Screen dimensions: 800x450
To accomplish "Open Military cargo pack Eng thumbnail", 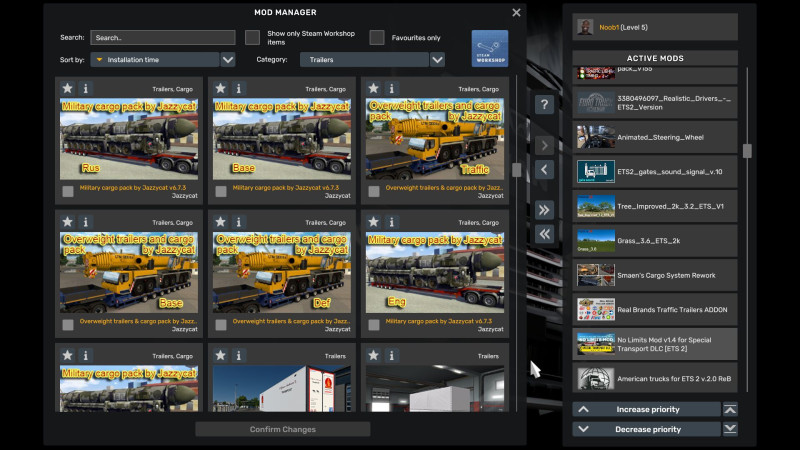I will click(435, 272).
